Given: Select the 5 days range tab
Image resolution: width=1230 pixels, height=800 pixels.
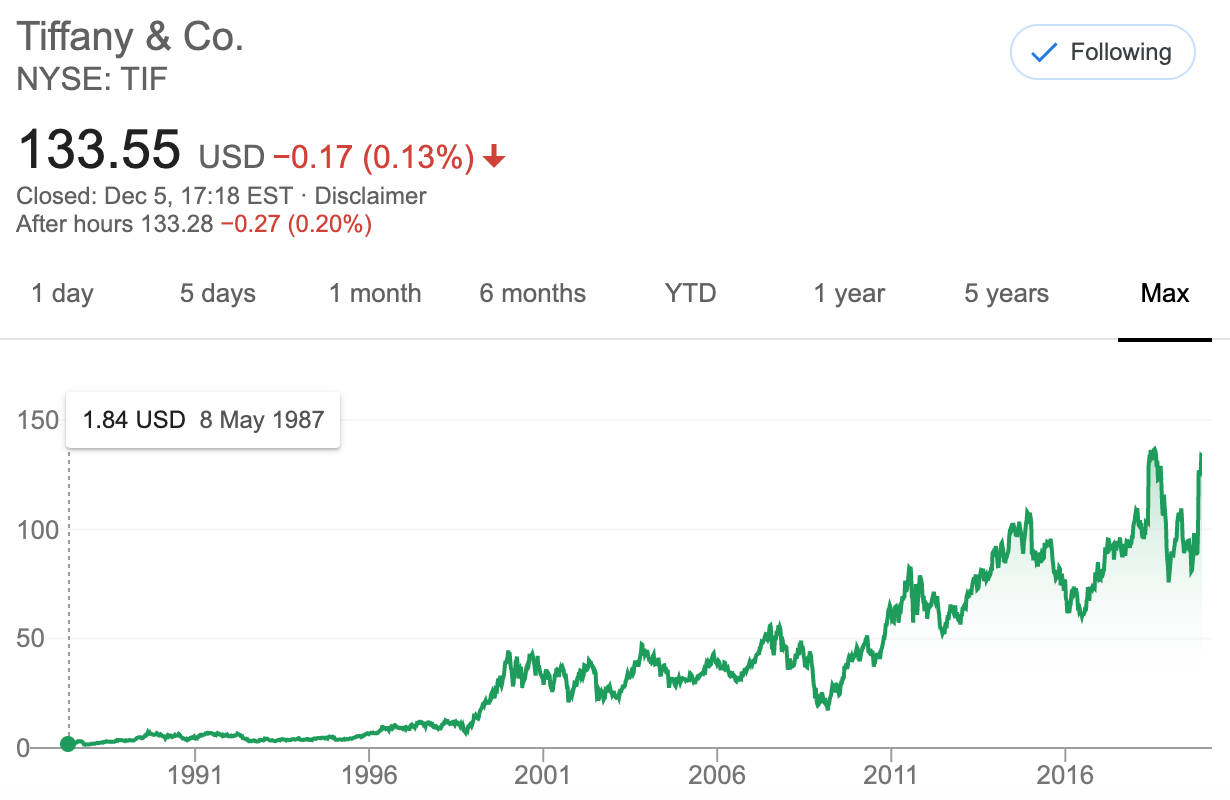Looking at the screenshot, I should [x=217, y=294].
